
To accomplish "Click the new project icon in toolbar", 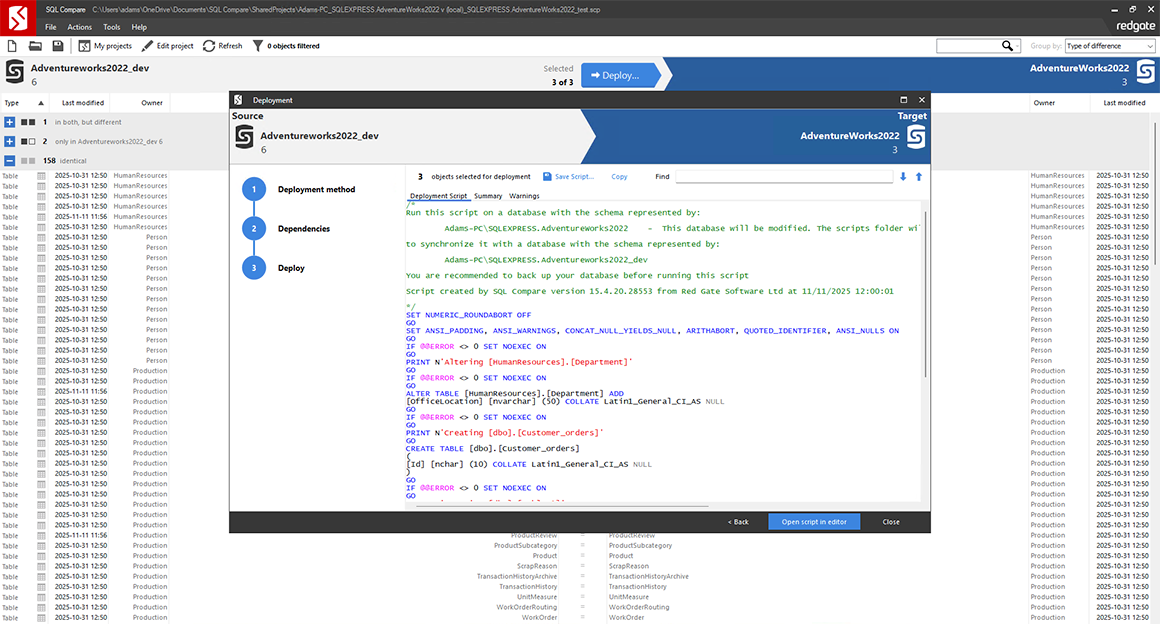I will [11, 46].
